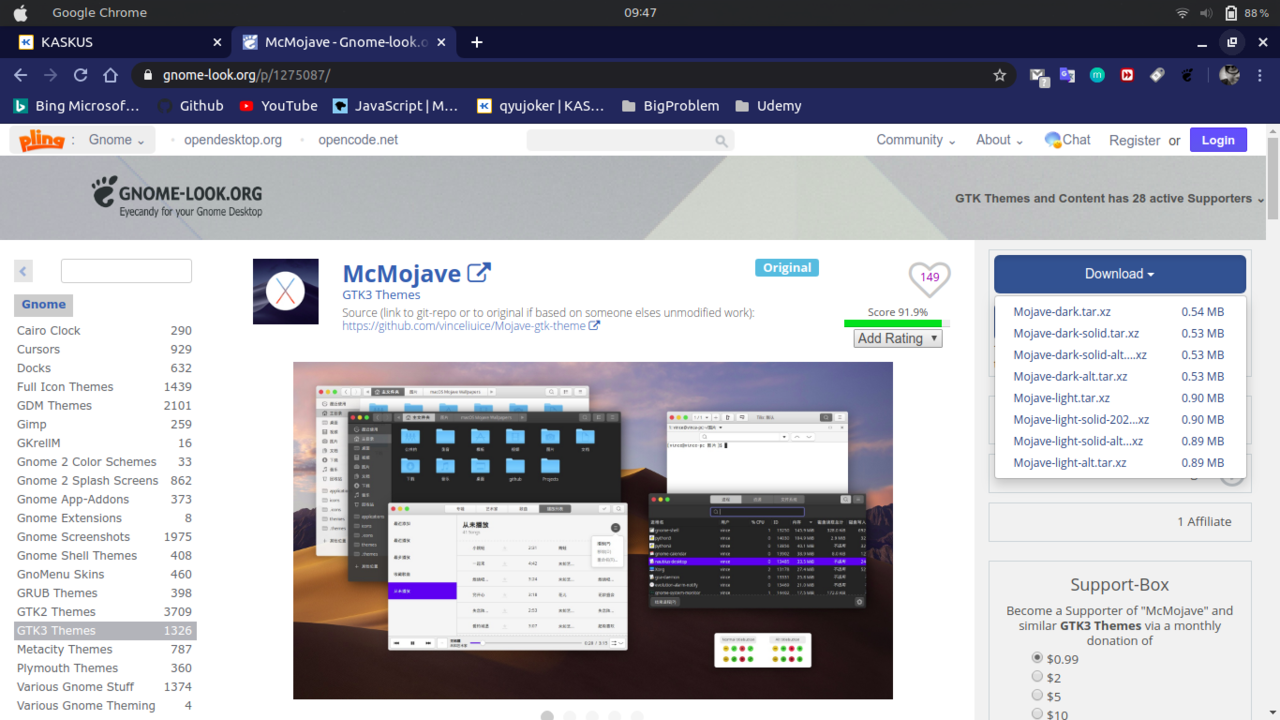The height and width of the screenshot is (720, 1280).
Task: Expand the 28 active Supporters chevron
Action: pos(1260,200)
